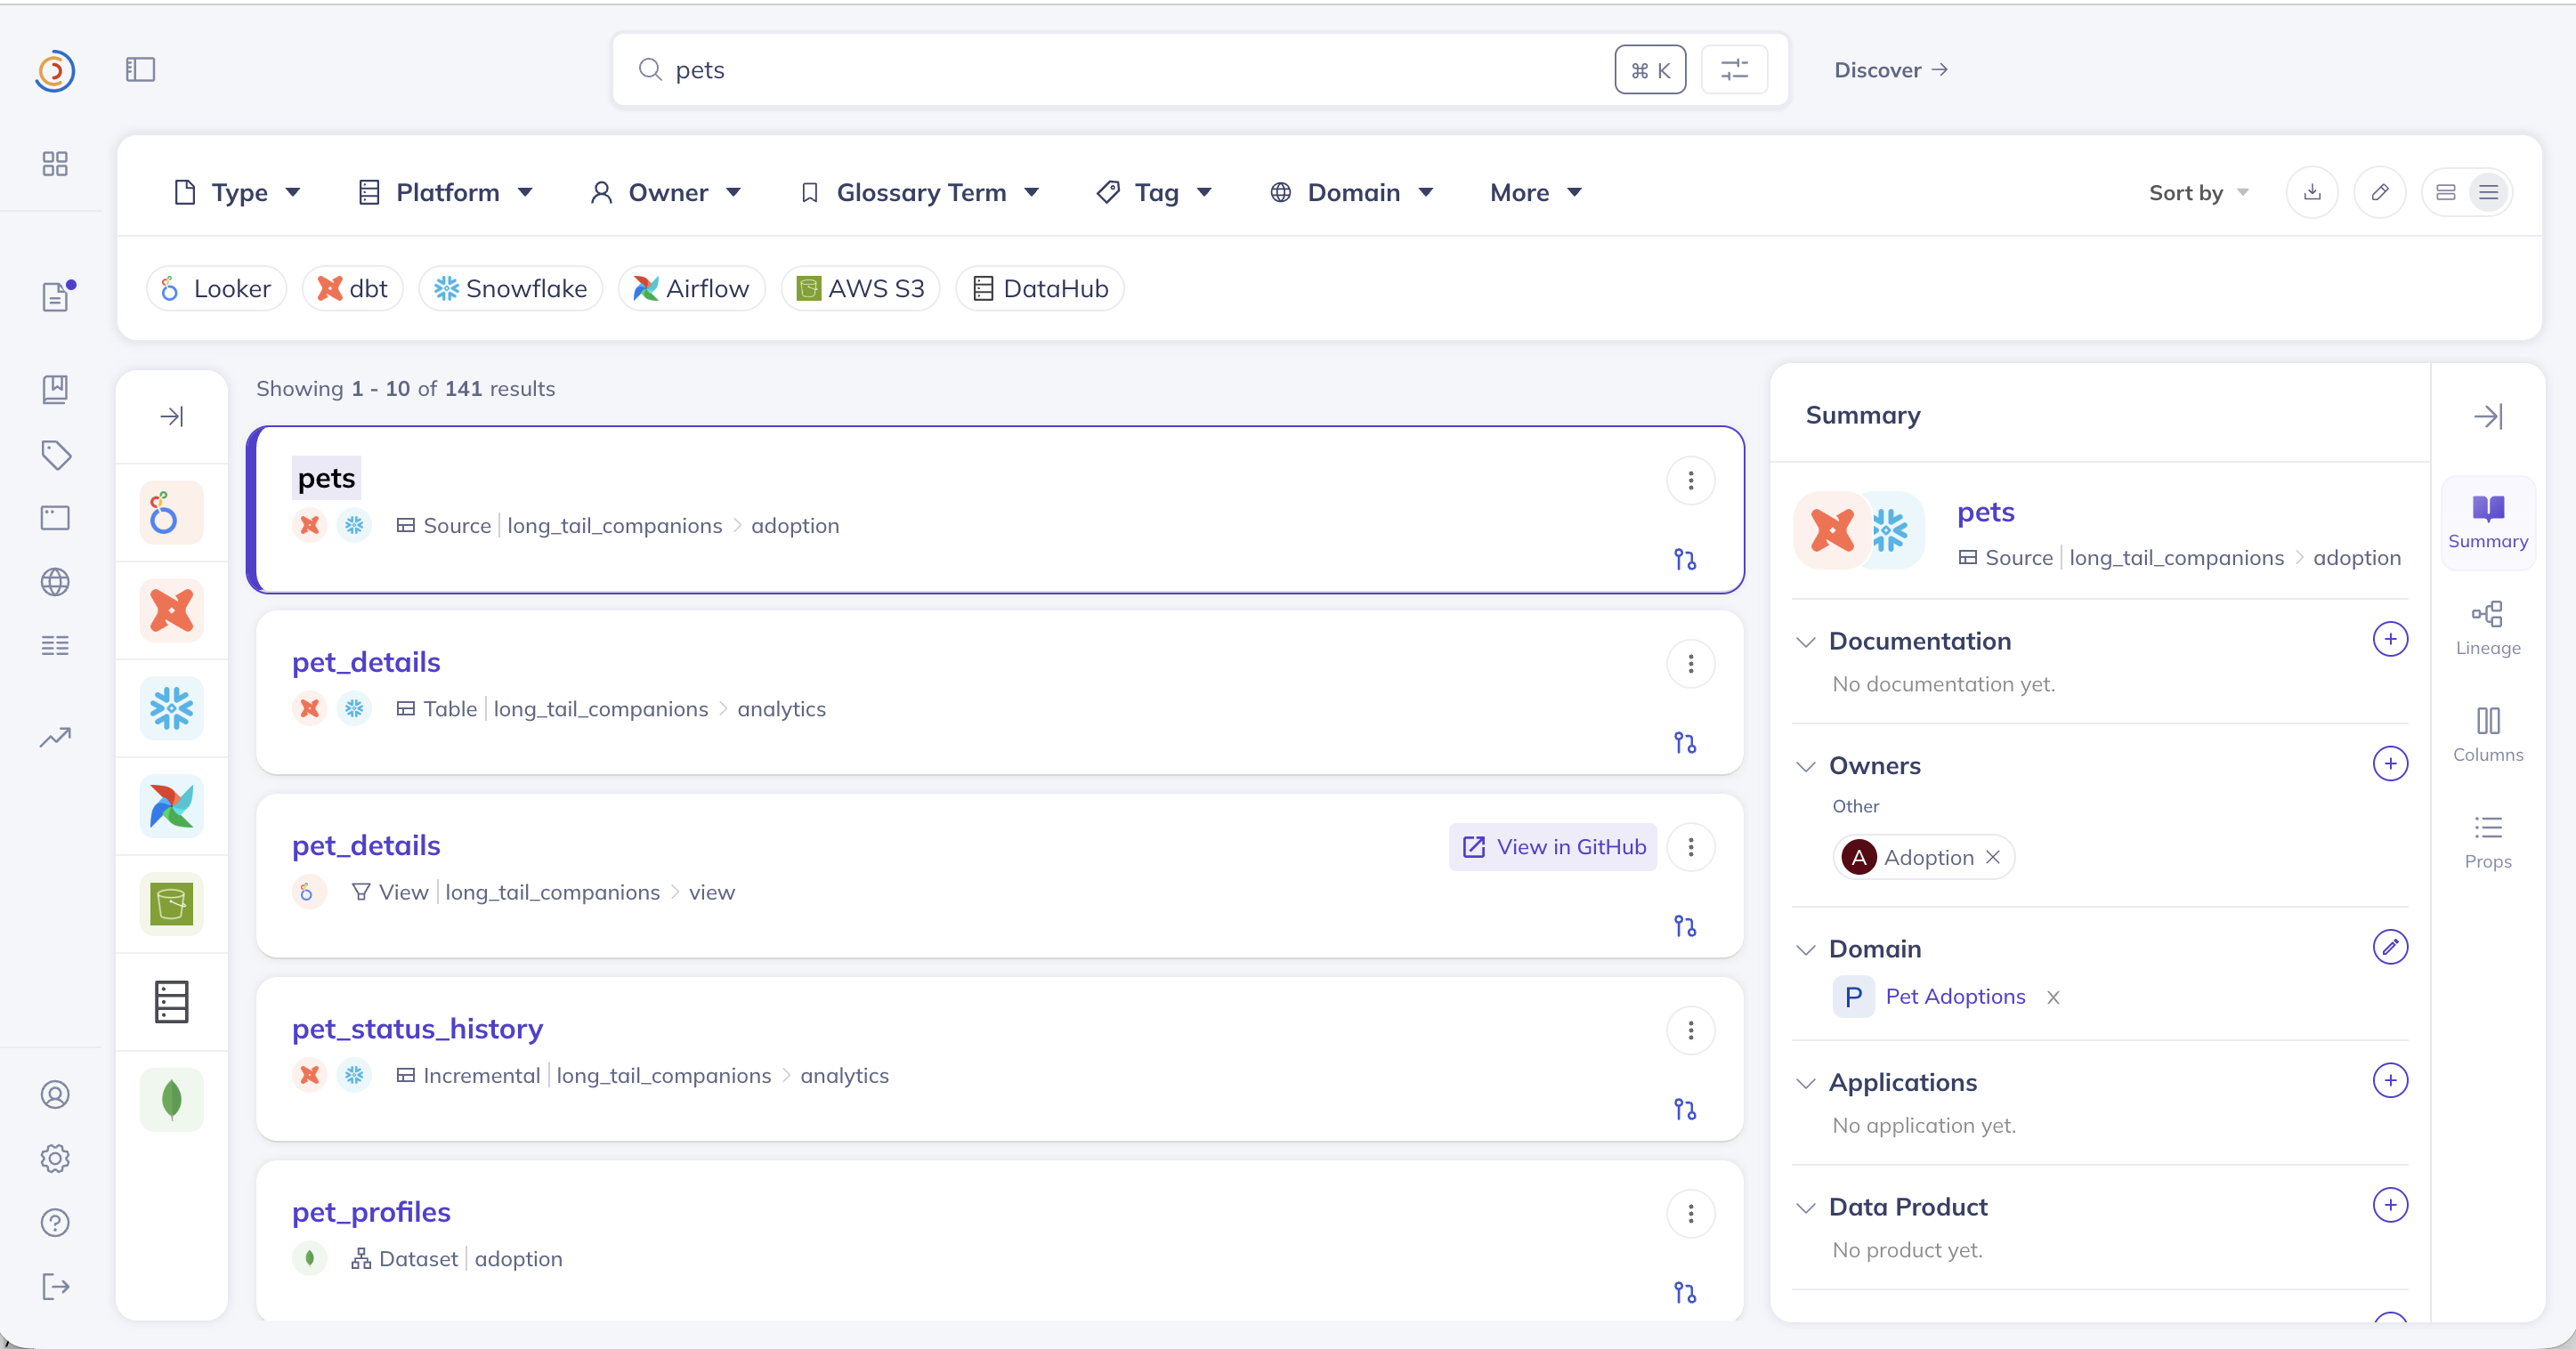Open three-dot menu on pets result

pos(1691,481)
